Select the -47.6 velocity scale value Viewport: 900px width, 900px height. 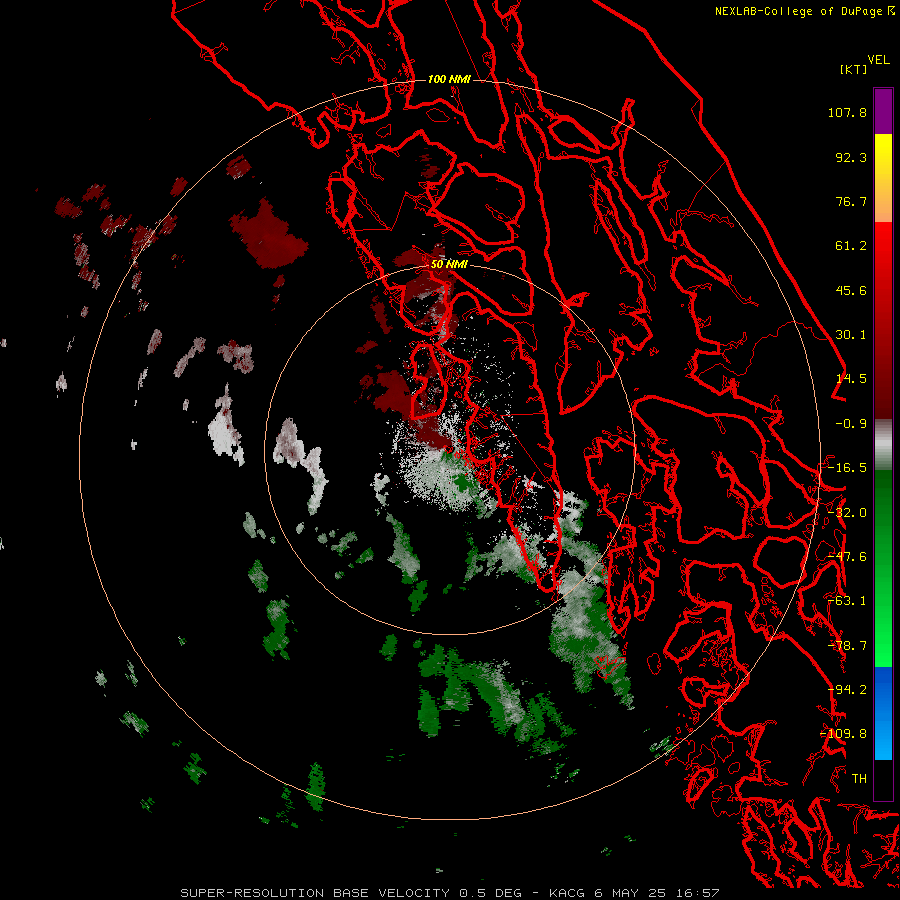point(847,557)
